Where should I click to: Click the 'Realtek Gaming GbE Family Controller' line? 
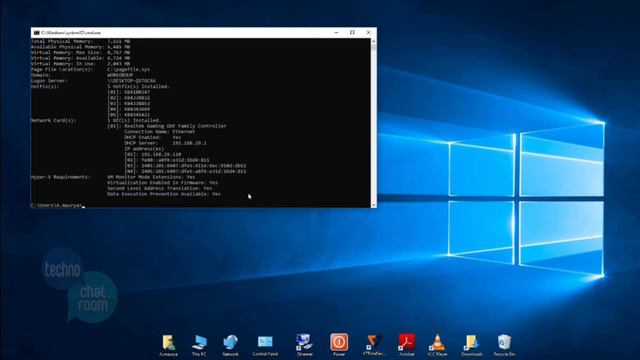tap(167, 126)
